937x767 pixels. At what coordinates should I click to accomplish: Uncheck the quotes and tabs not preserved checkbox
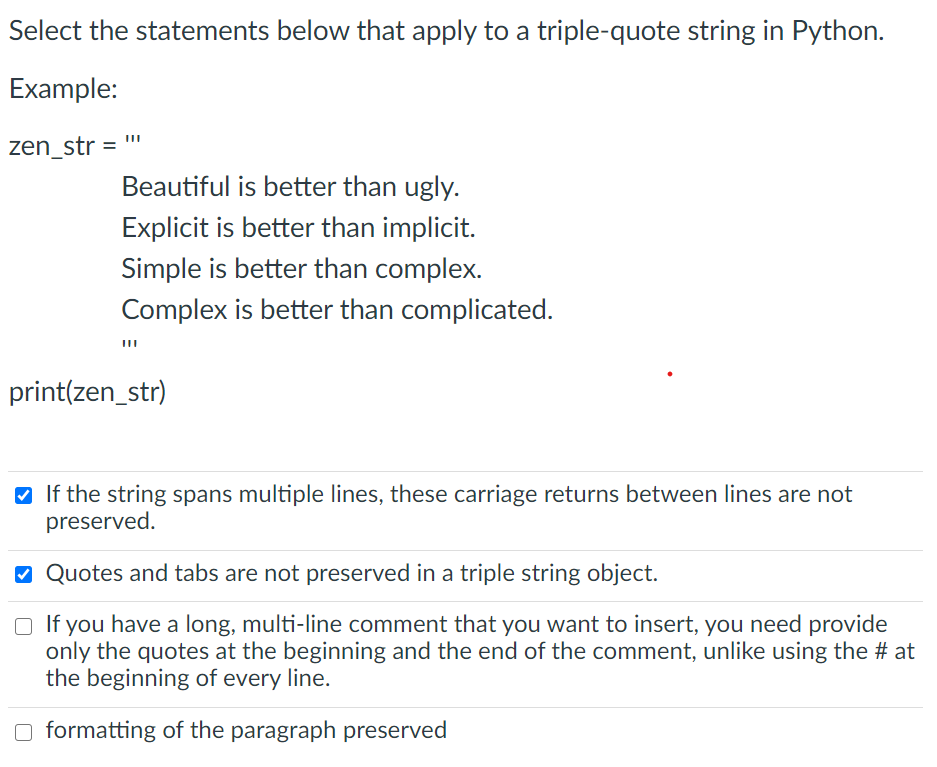pyautogui.click(x=23, y=574)
